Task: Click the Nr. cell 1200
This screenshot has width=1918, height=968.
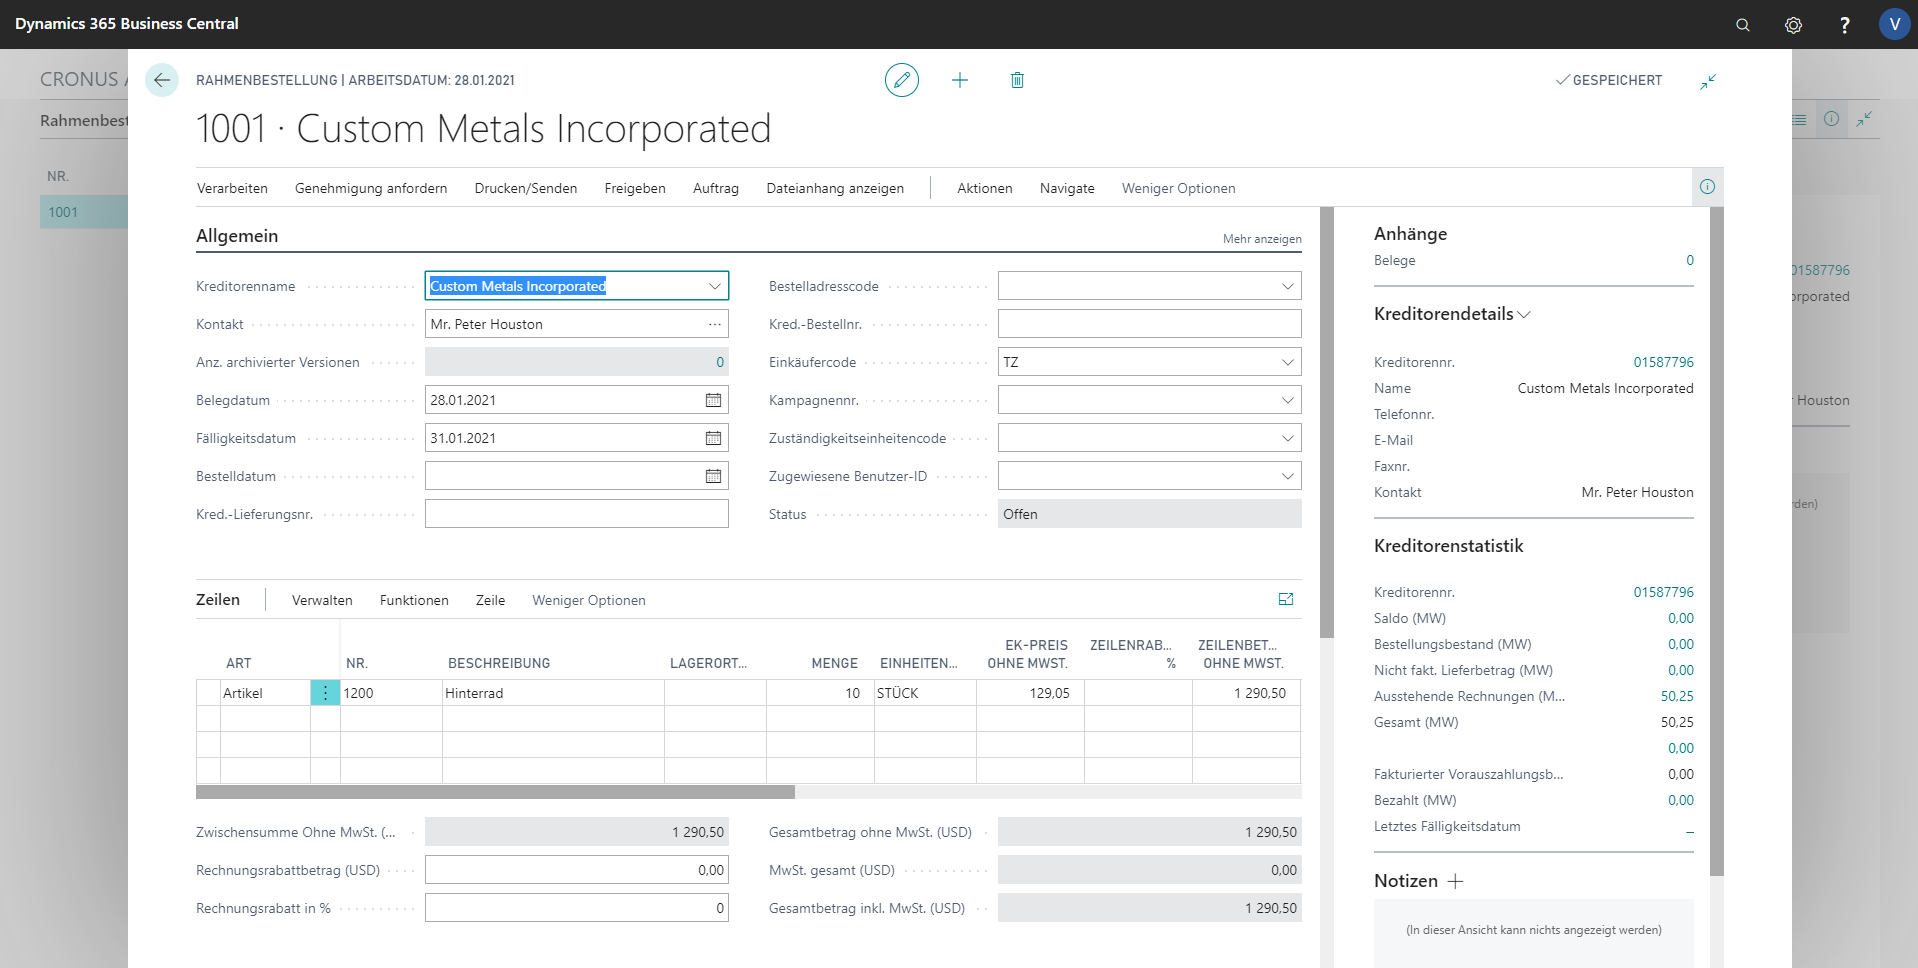Action: [391, 693]
